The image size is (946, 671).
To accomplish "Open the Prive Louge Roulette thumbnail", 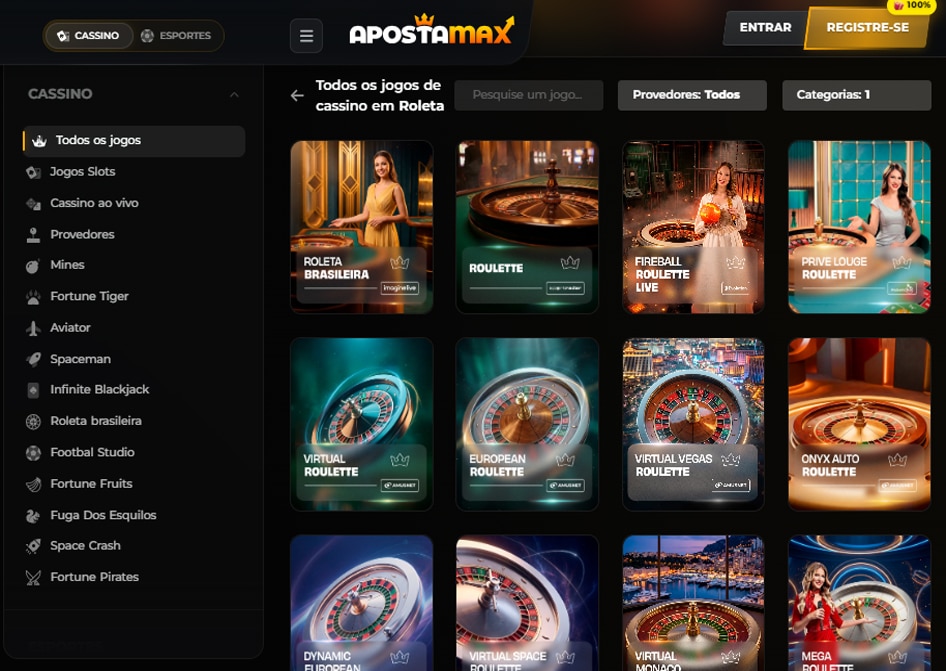I will [859, 227].
